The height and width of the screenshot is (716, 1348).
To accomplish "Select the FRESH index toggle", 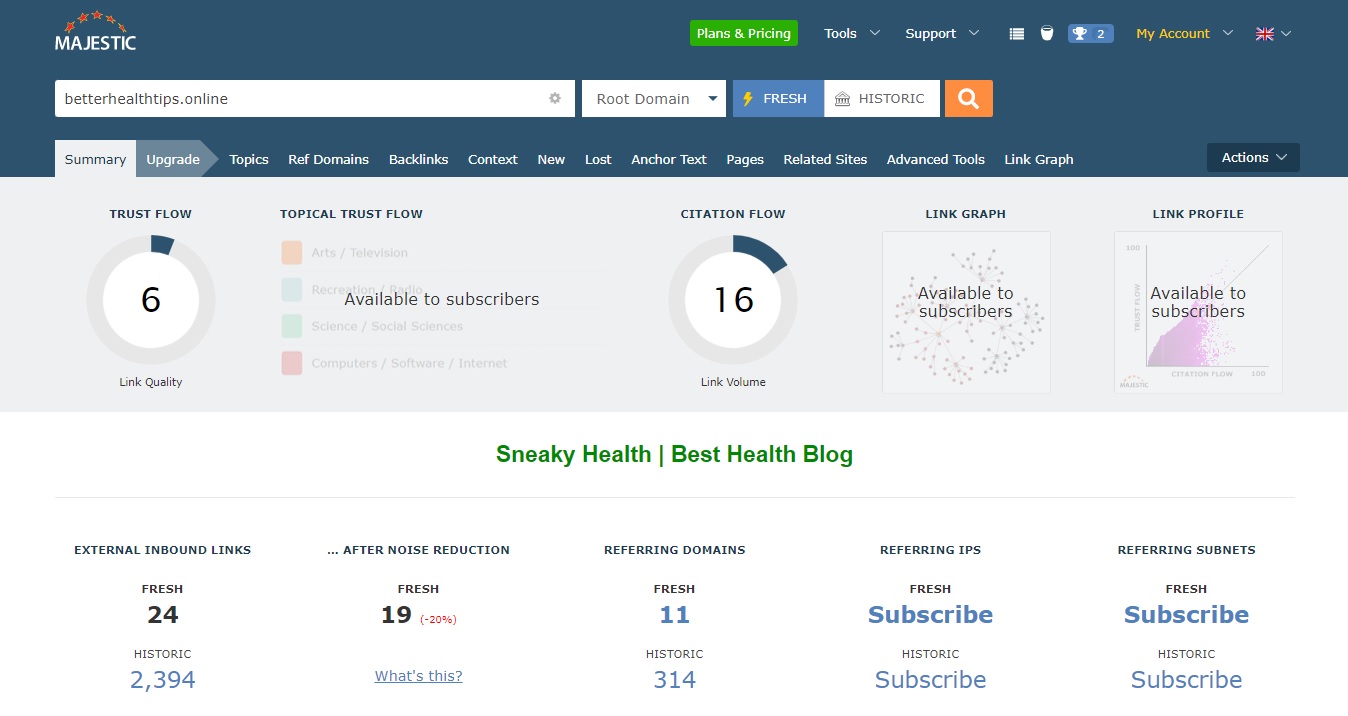I will (778, 98).
